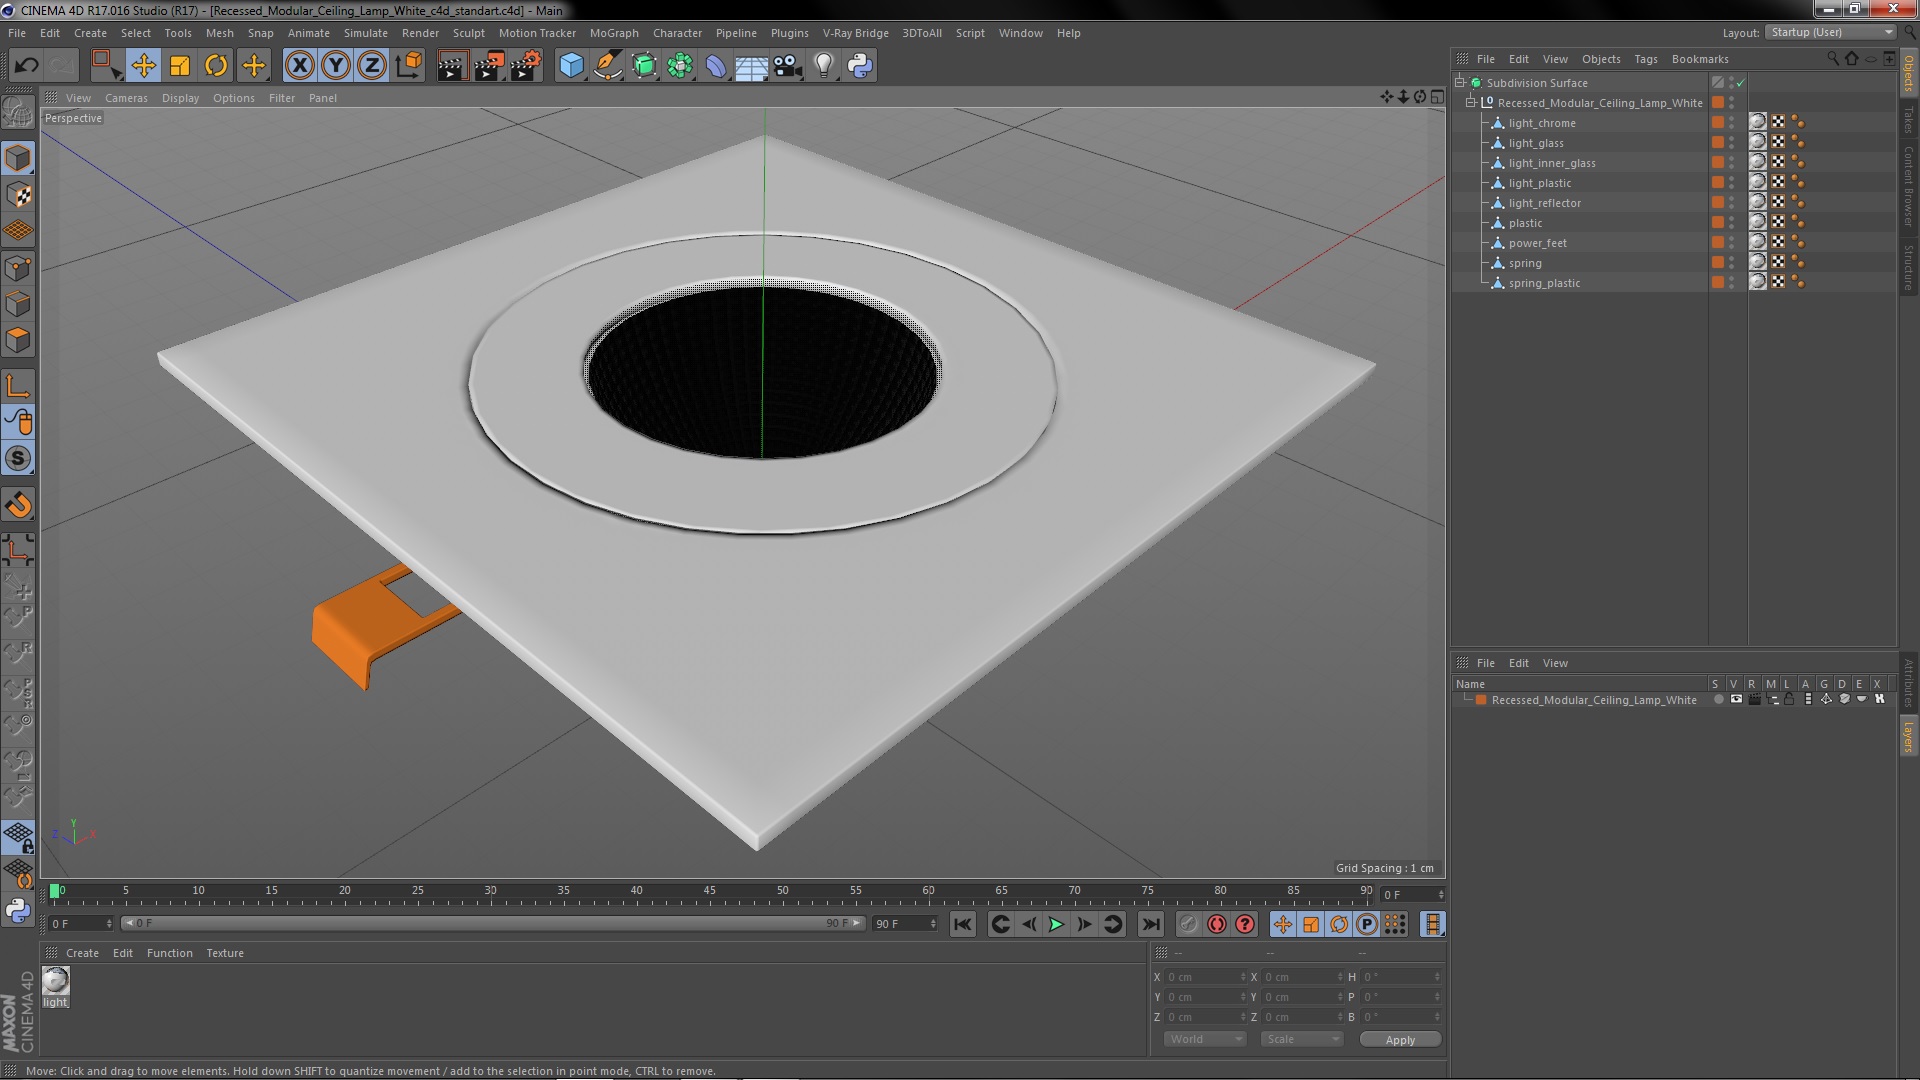Screen dimensions: 1920x1080
Task: Open the V-Ray Bridge menu
Action: [x=855, y=33]
